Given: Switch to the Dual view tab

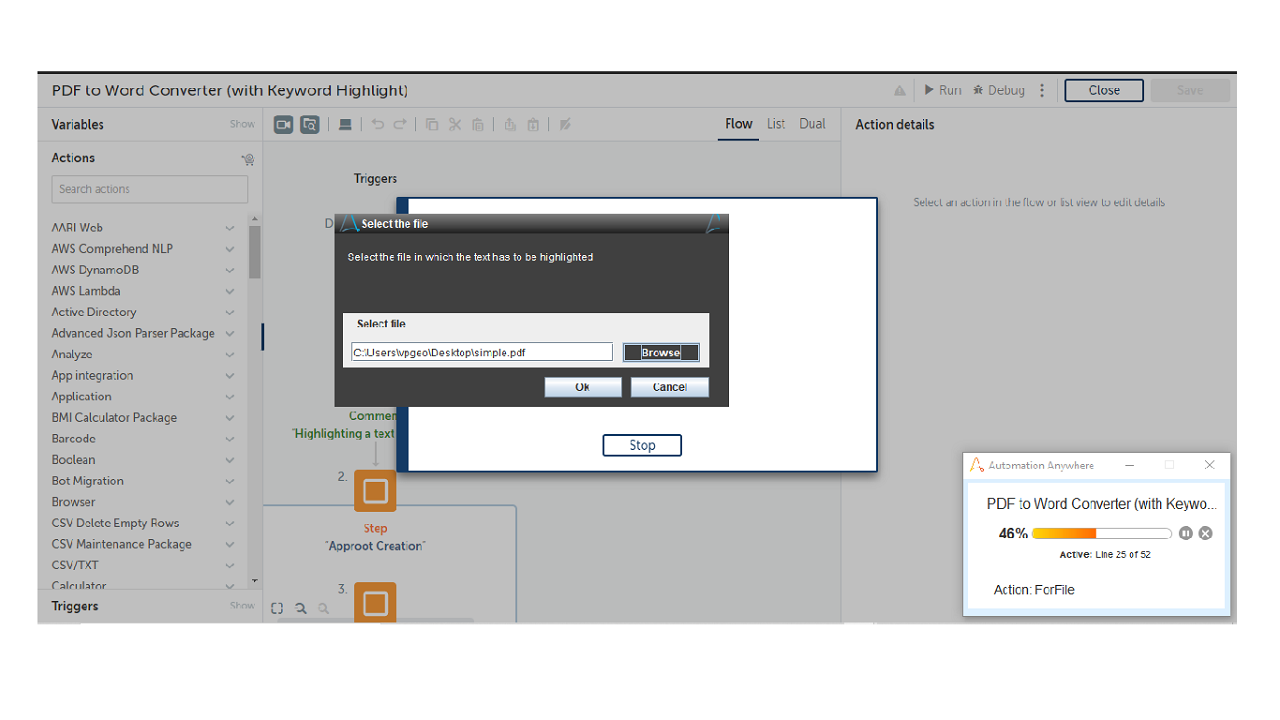Looking at the screenshot, I should 813,124.
